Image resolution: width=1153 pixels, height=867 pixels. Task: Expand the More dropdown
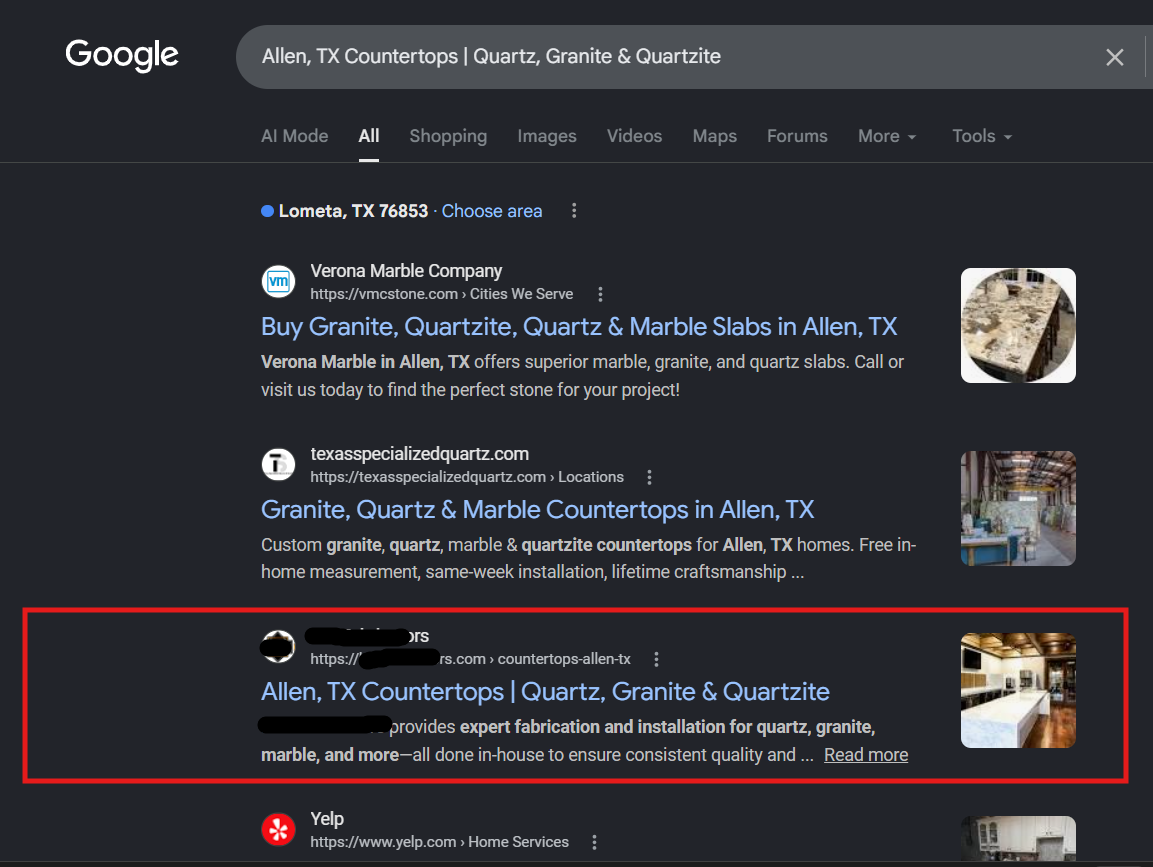click(x=887, y=136)
